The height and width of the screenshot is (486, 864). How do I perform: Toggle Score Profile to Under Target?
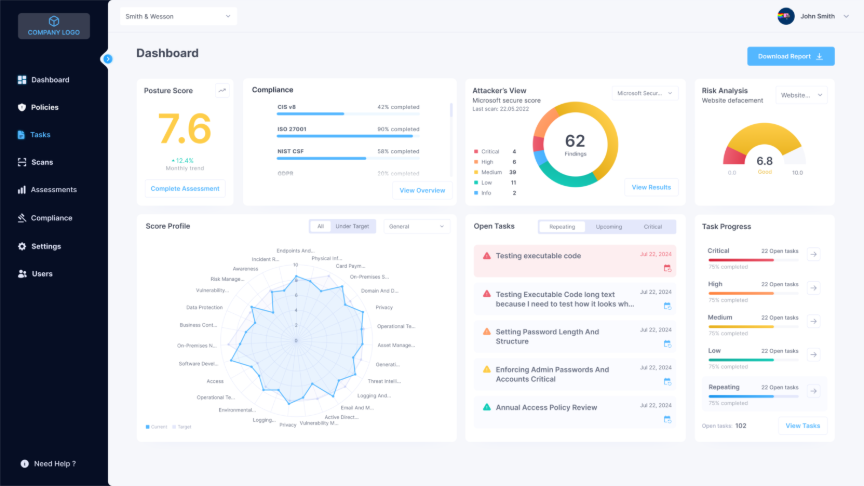351,226
